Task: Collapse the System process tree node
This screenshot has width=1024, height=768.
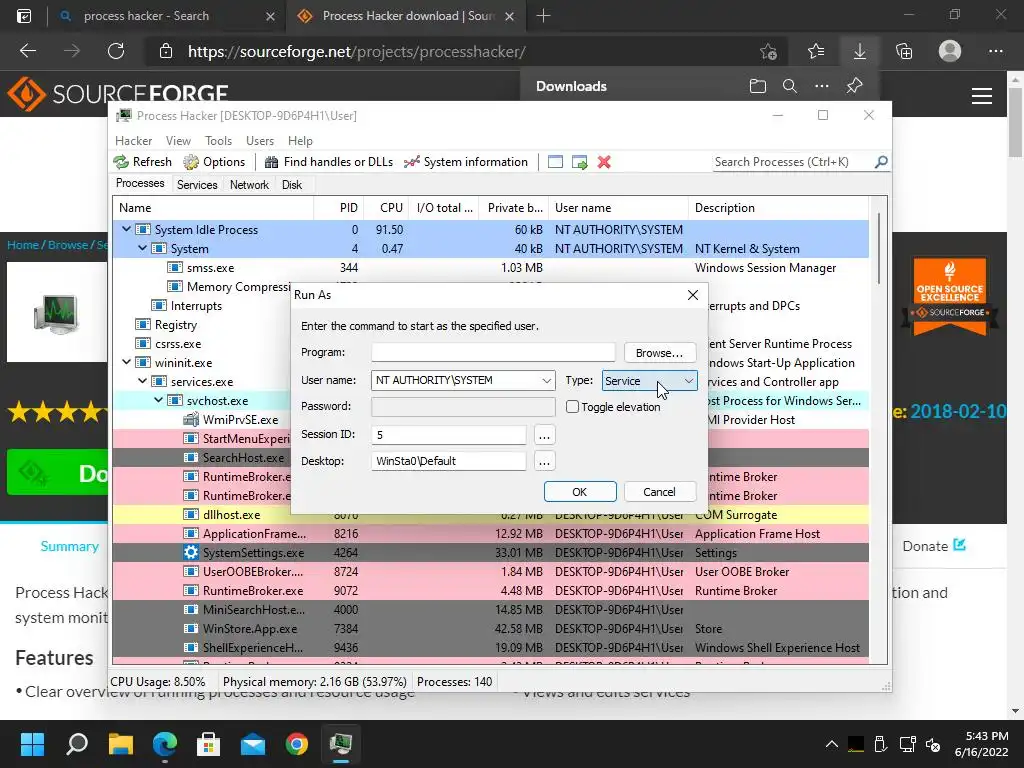Action: (x=142, y=248)
